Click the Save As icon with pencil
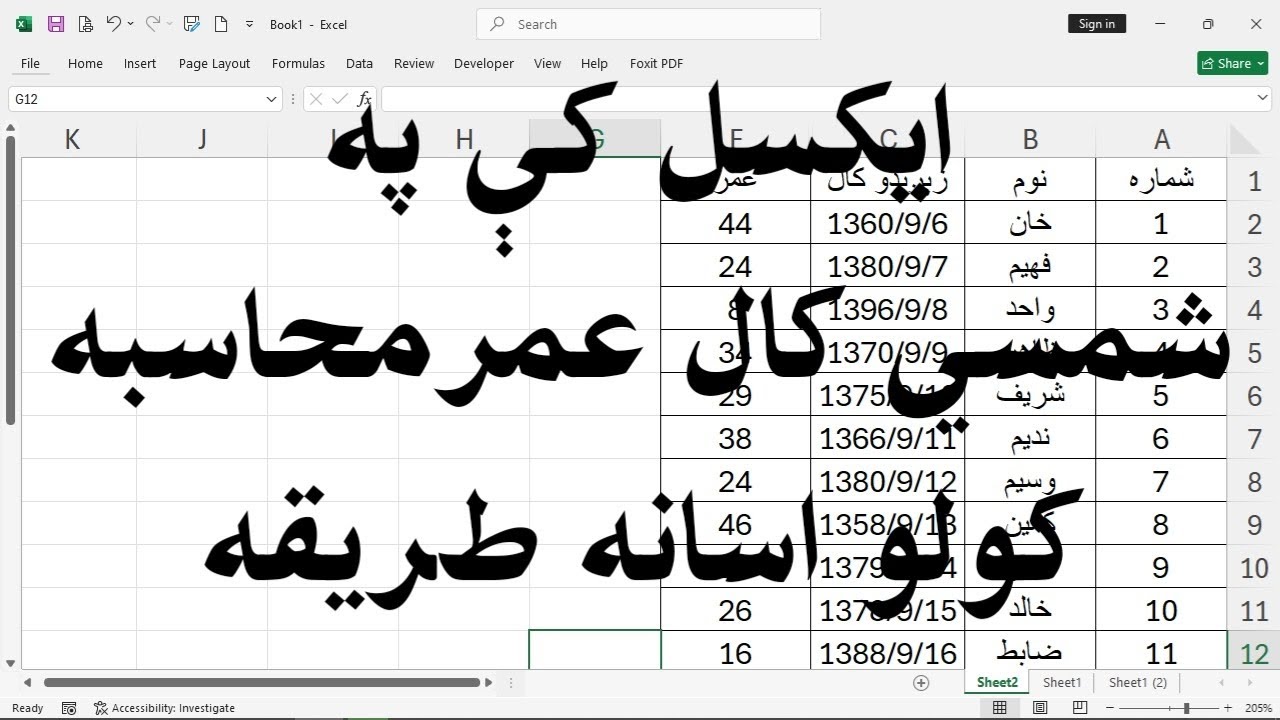Image resolution: width=1280 pixels, height=720 pixels. [192, 24]
